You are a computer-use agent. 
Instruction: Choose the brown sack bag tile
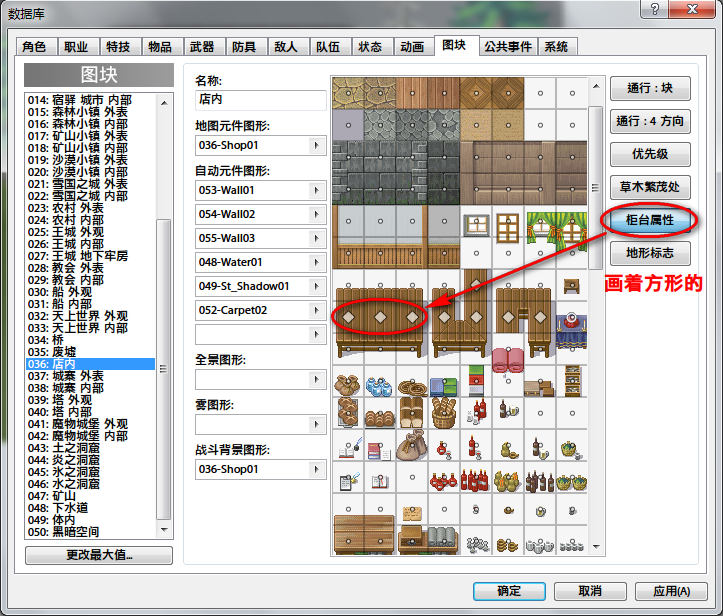pos(412,446)
